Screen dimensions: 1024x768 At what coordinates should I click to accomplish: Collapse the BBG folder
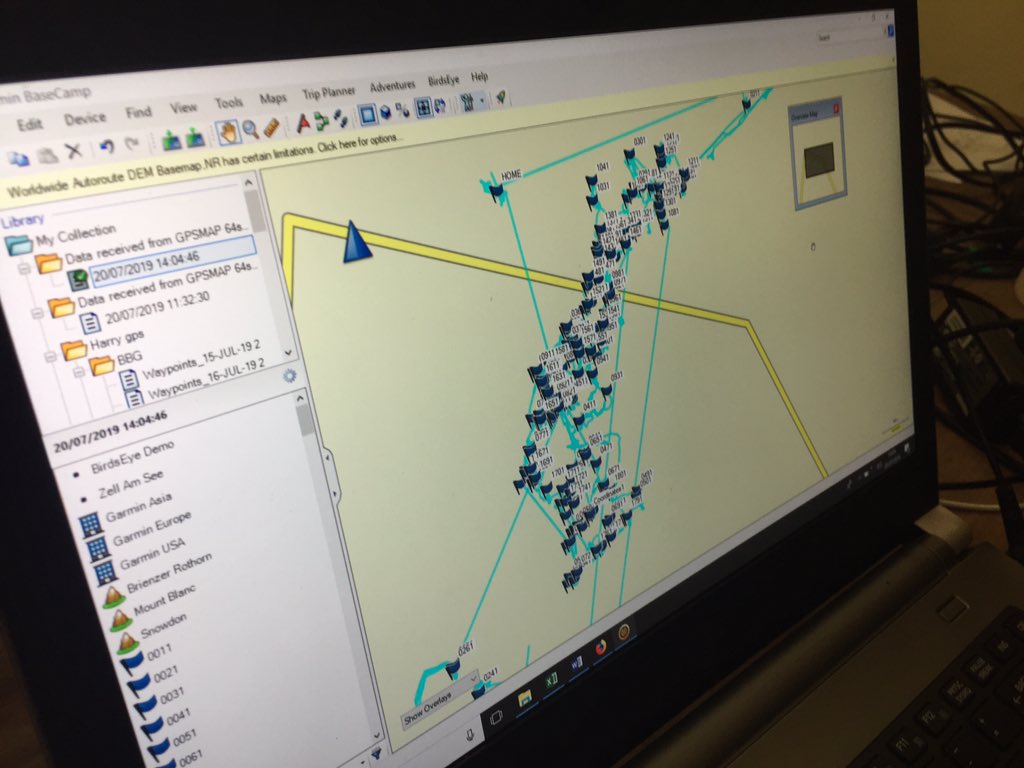click(78, 372)
